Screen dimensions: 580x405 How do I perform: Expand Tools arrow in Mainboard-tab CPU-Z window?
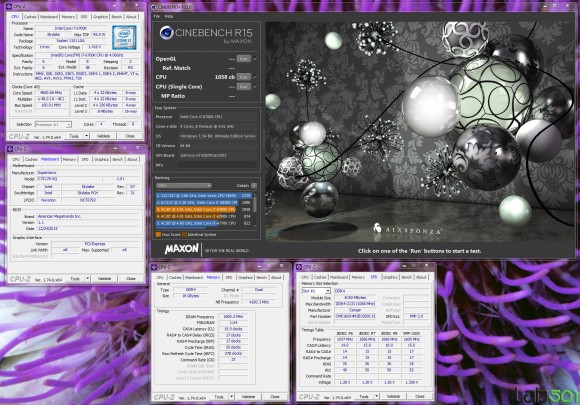pos(88,279)
